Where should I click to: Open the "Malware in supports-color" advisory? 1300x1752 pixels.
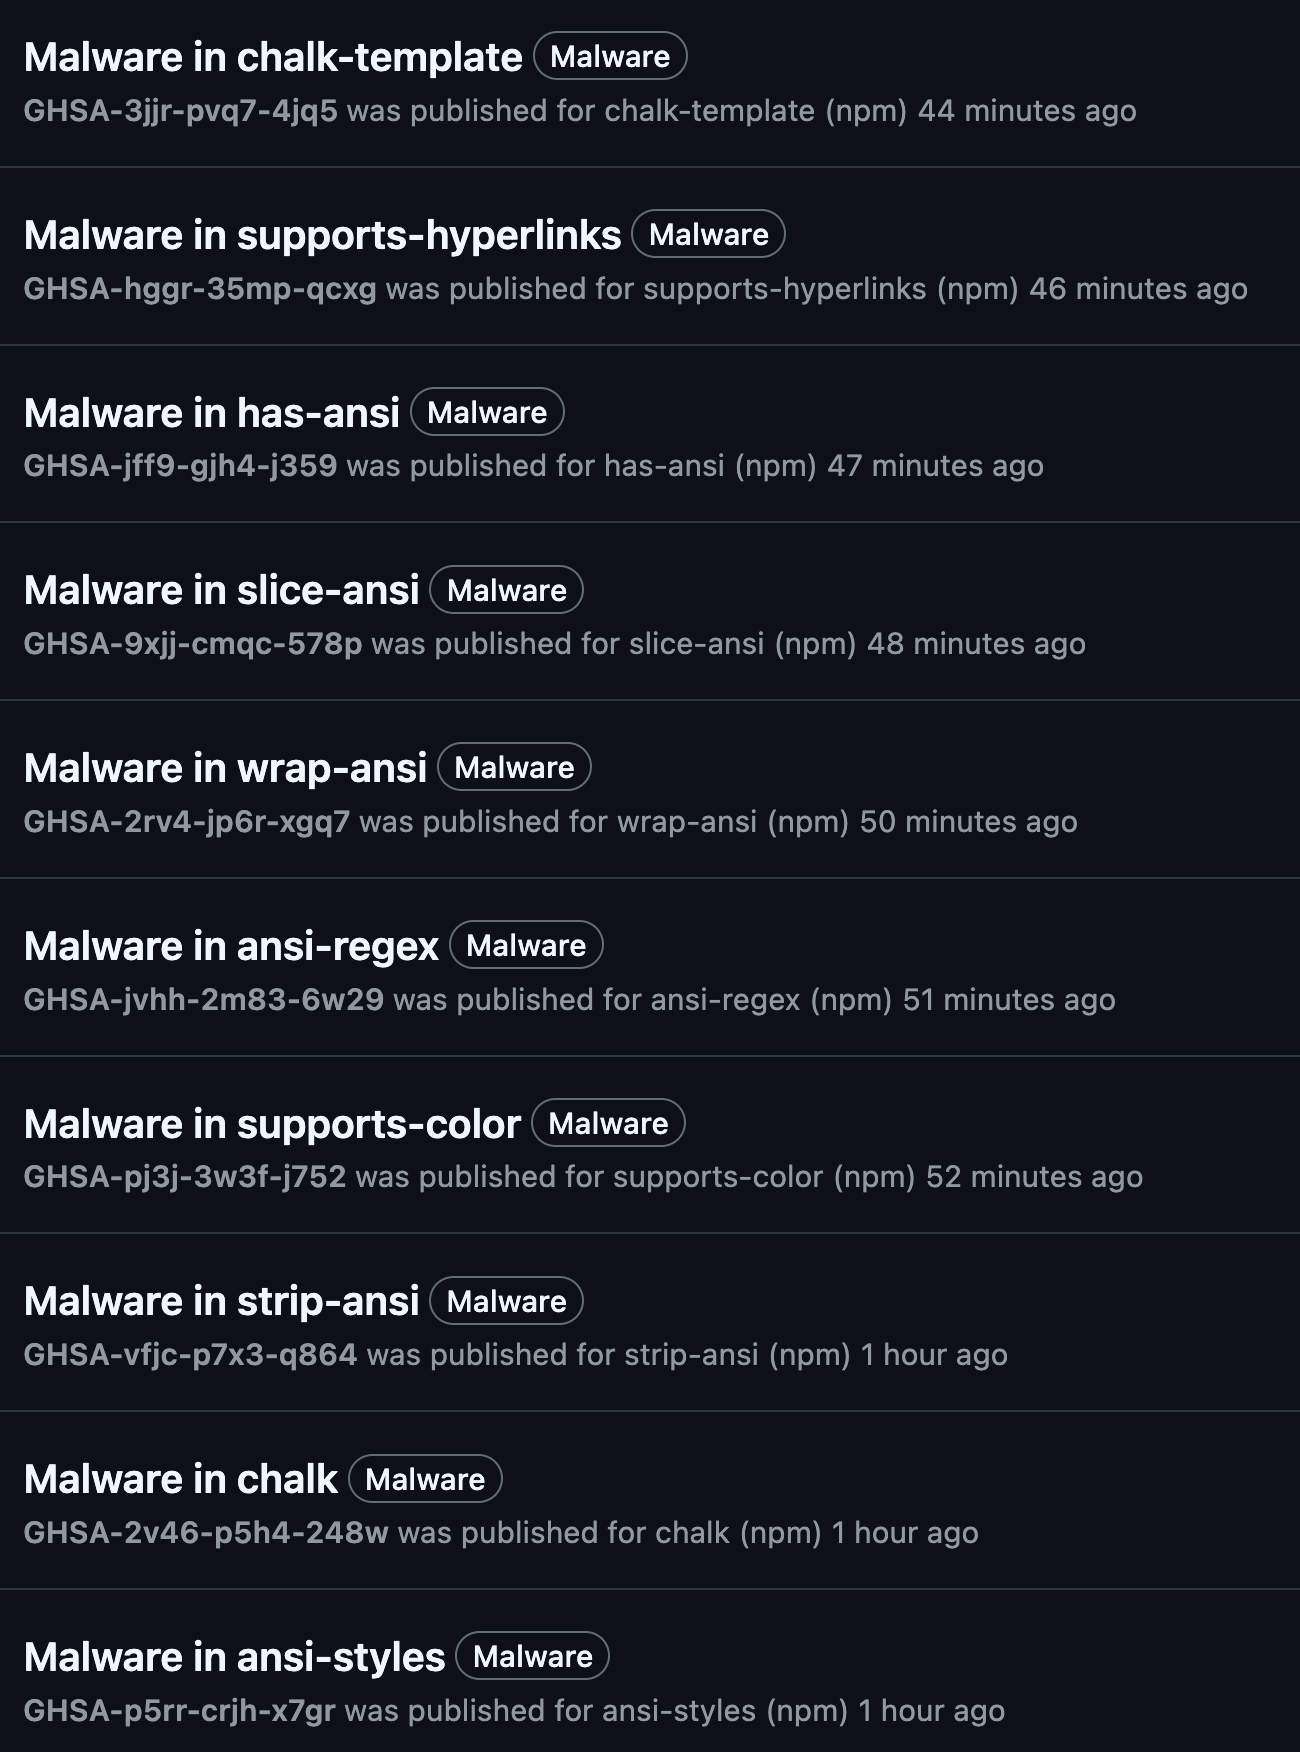(270, 1123)
